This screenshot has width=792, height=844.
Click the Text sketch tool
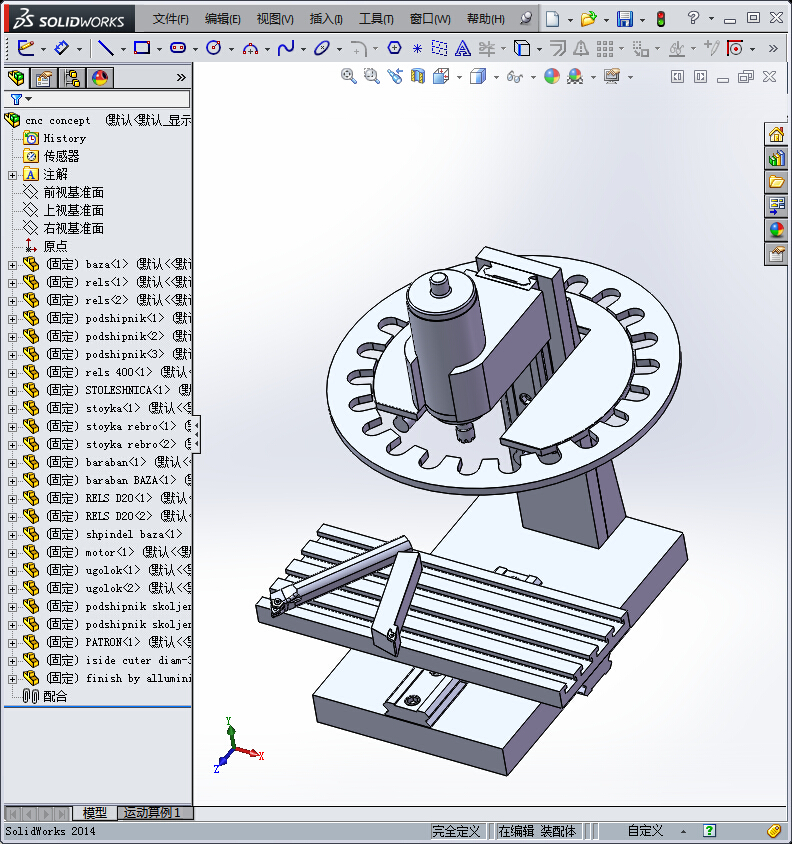462,49
